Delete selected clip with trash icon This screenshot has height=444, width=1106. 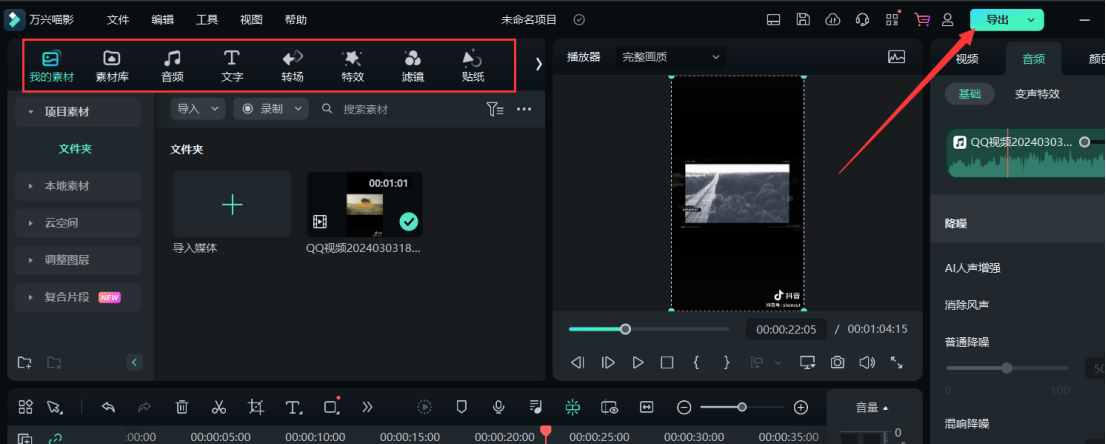[x=182, y=407]
